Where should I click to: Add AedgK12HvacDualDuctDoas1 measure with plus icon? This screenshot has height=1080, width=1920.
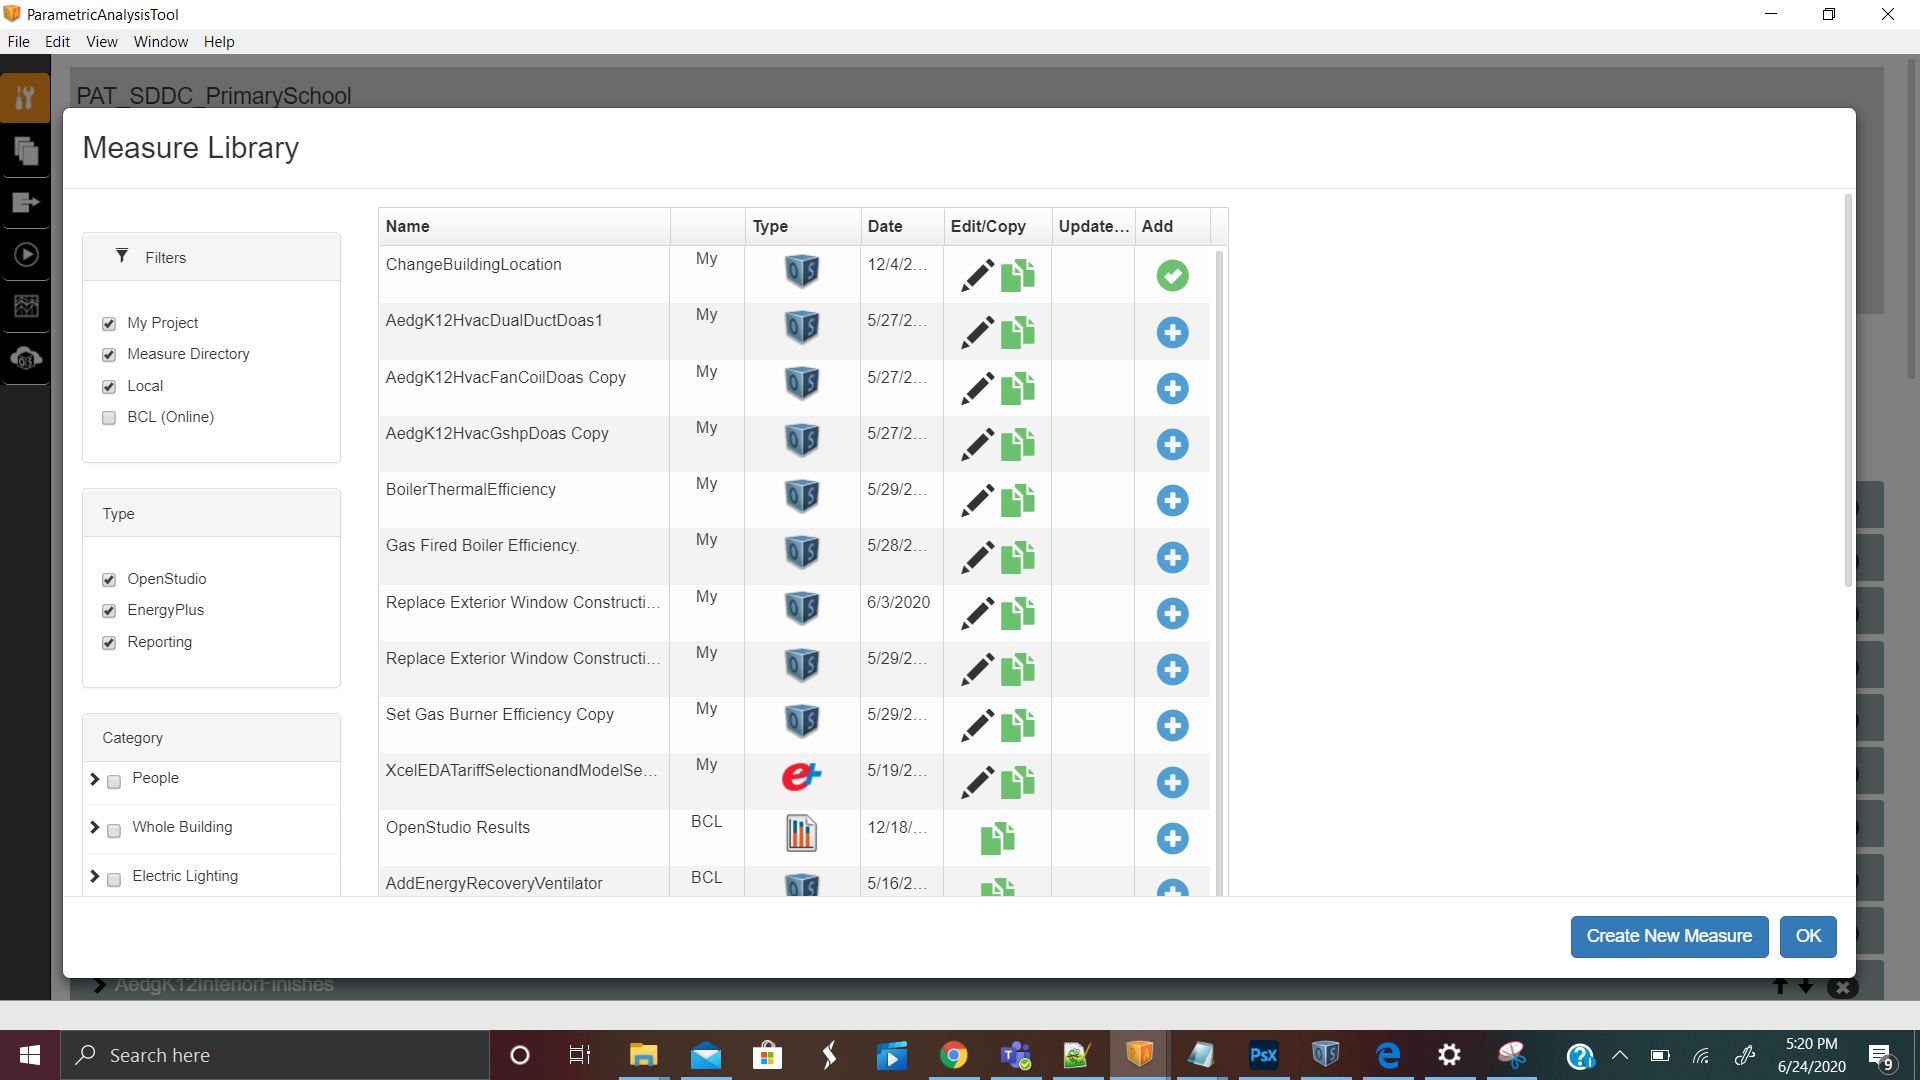pos(1172,332)
